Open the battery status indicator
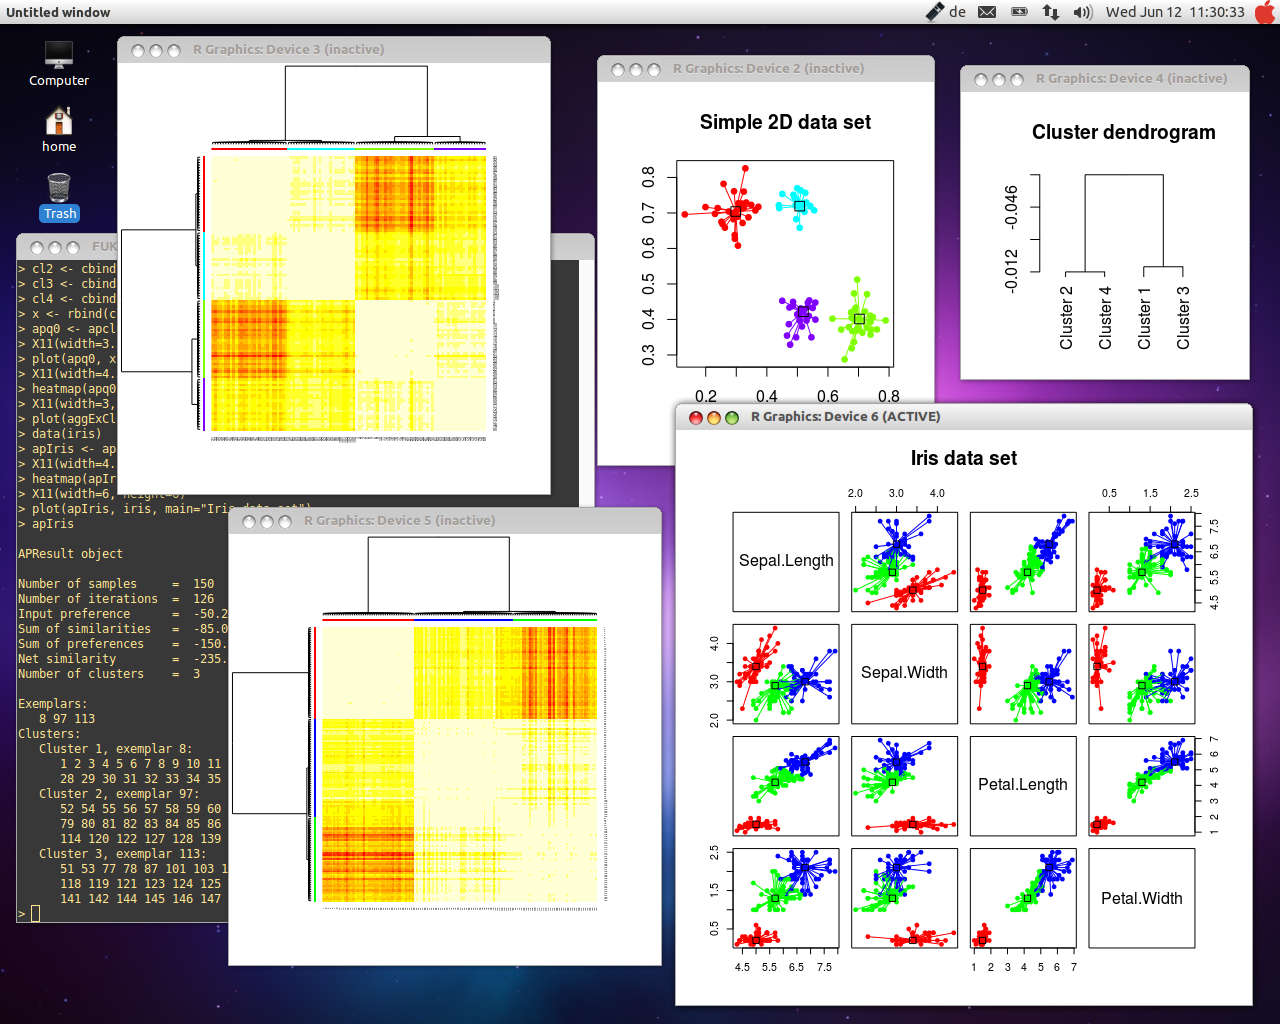The width and height of the screenshot is (1280, 1024). click(1019, 12)
